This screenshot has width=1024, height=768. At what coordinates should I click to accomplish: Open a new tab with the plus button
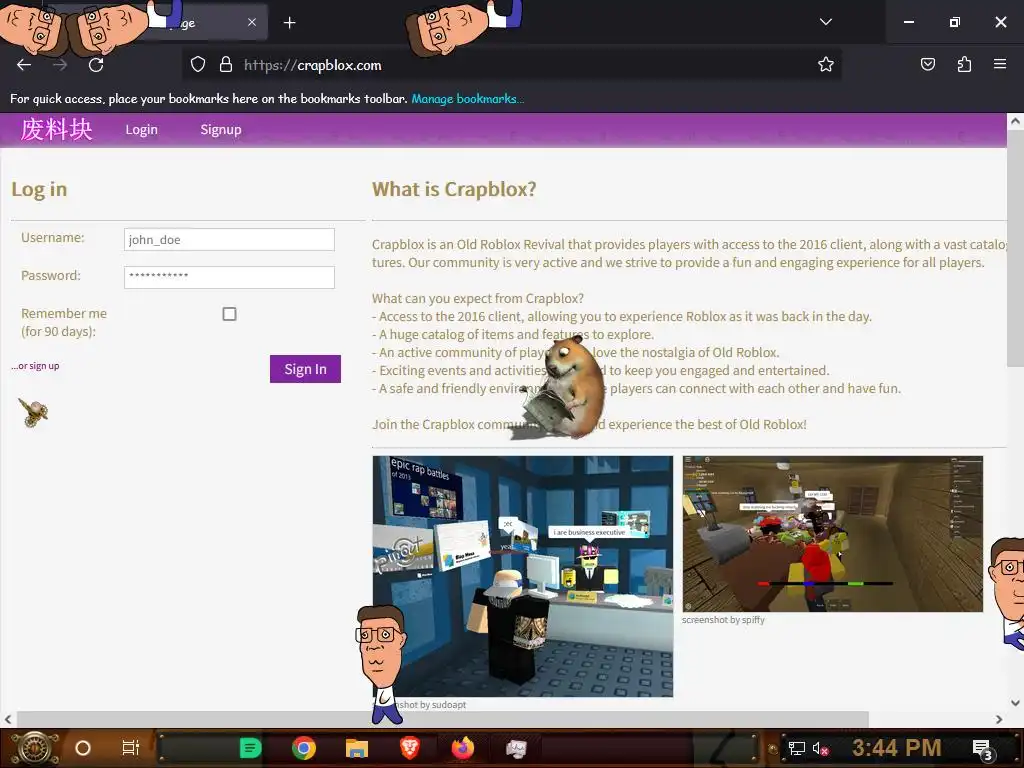289,23
